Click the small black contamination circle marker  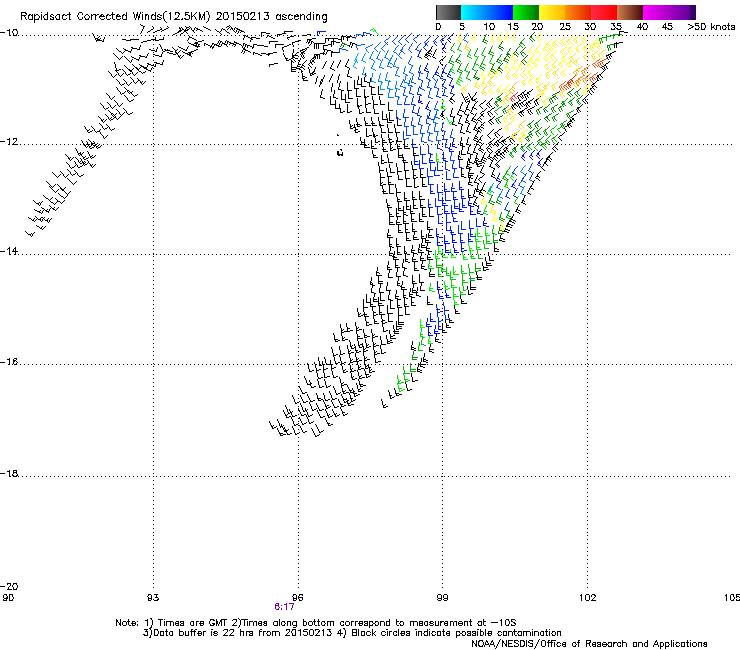pos(340,152)
